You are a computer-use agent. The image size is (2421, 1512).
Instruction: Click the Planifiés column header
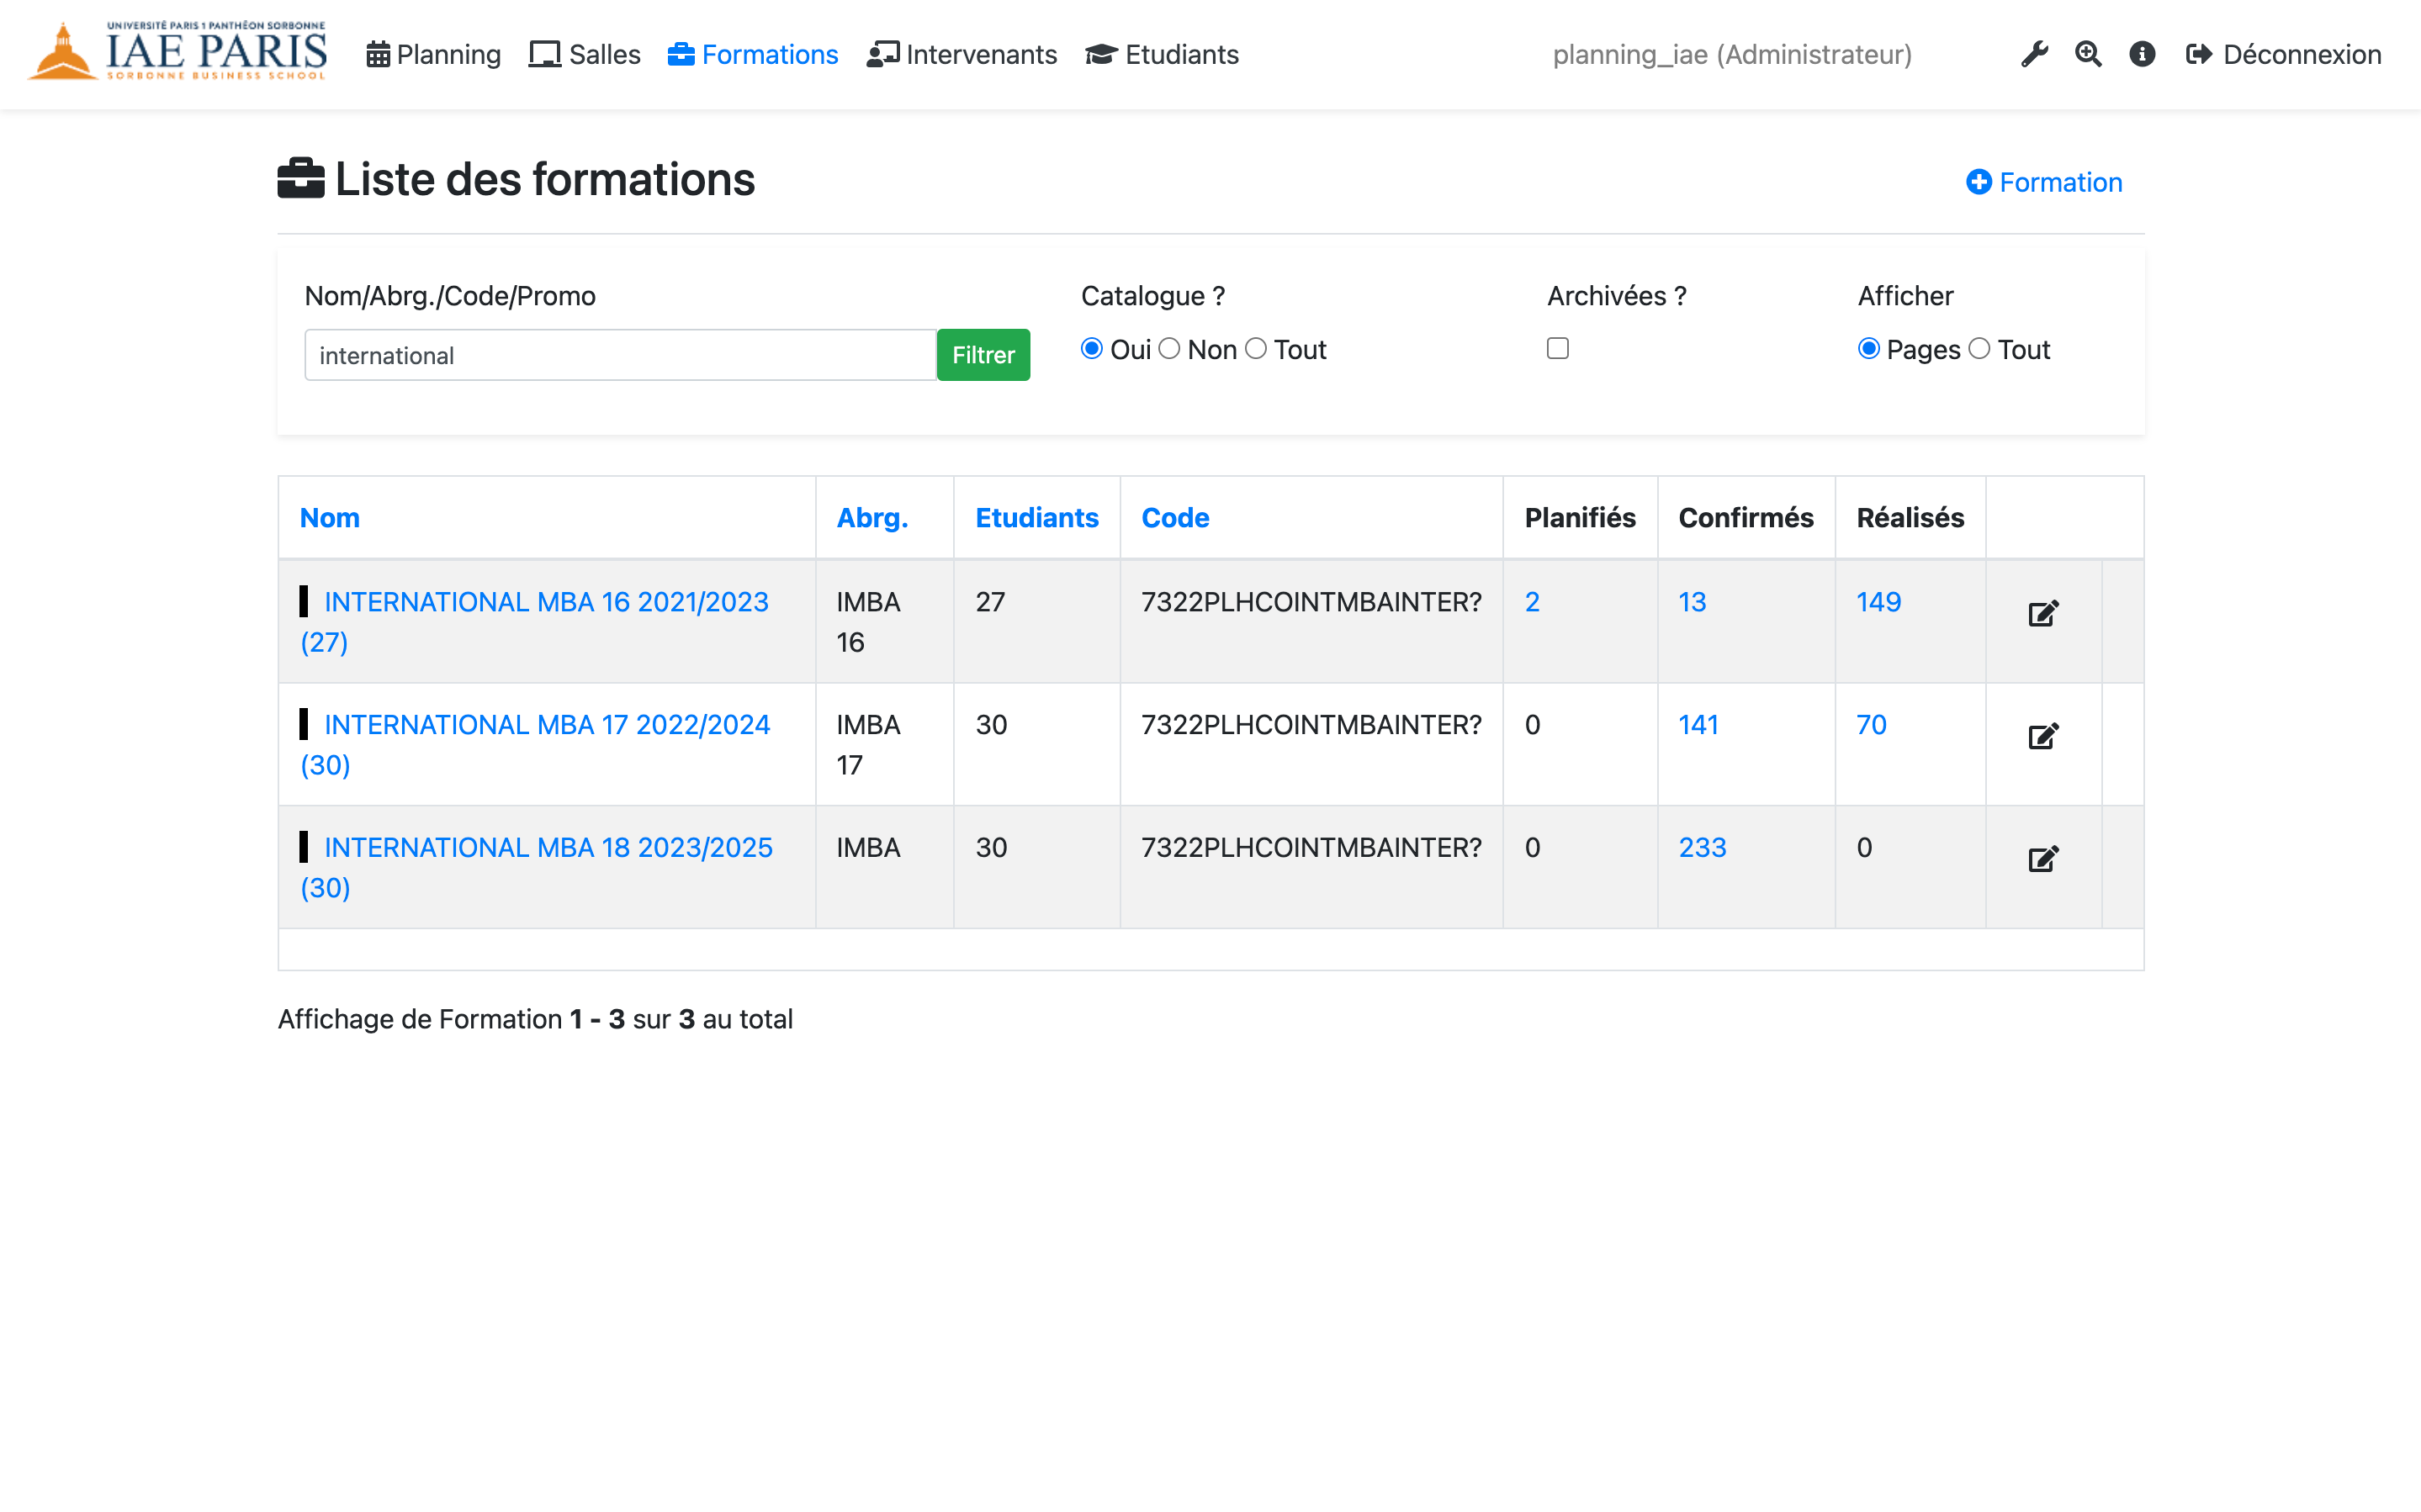(1580, 518)
